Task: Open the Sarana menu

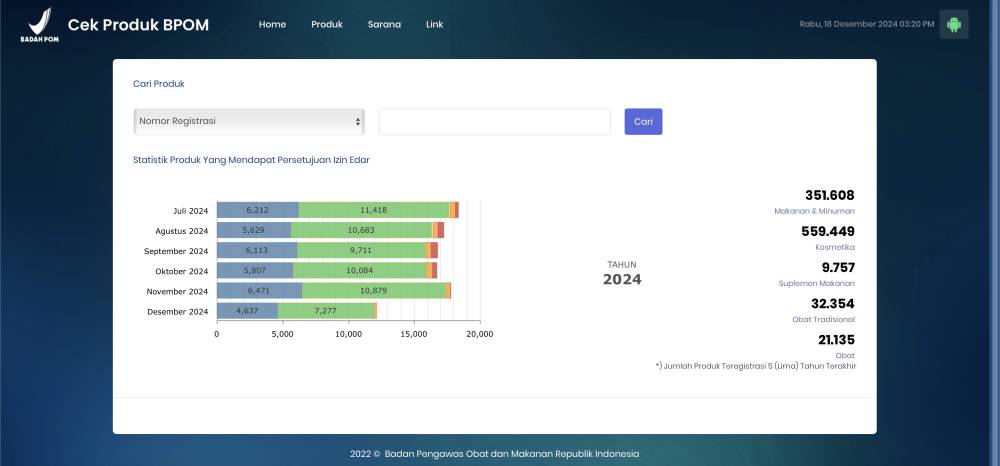Action: point(385,24)
